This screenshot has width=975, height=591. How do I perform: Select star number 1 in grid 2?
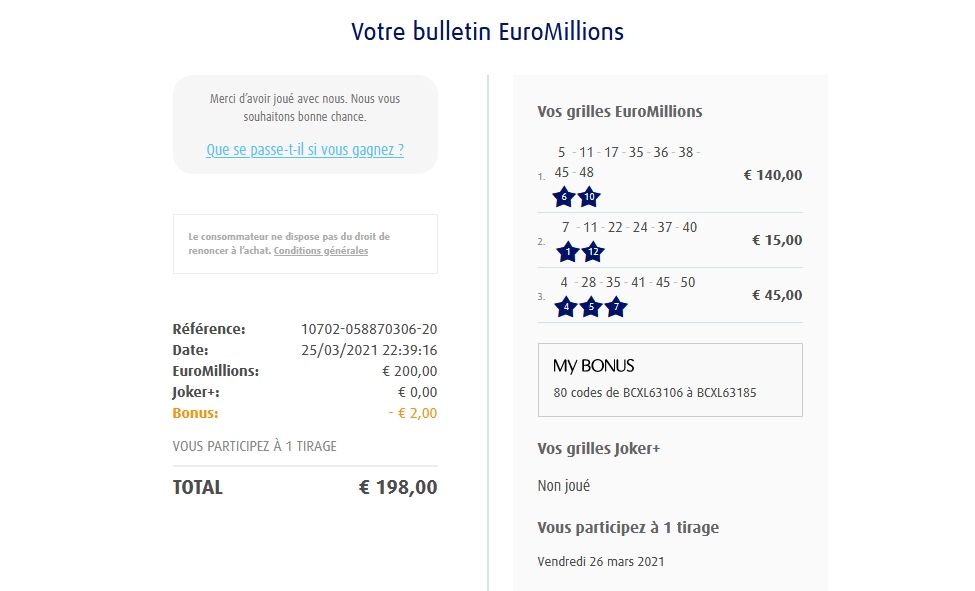[x=568, y=252]
